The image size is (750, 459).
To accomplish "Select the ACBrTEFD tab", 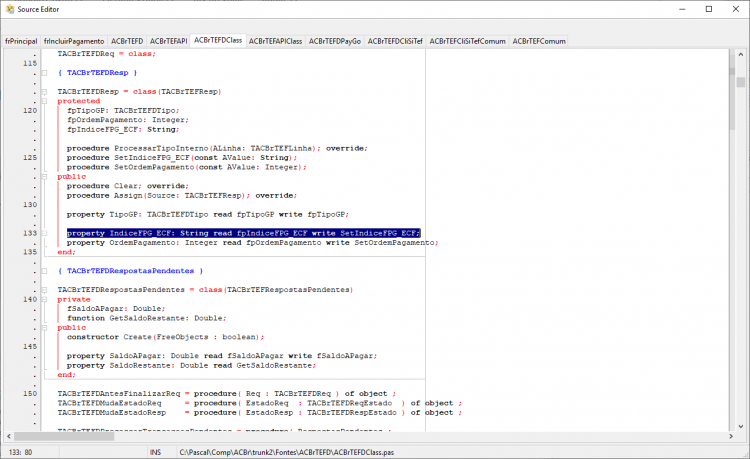I will coord(127,41).
